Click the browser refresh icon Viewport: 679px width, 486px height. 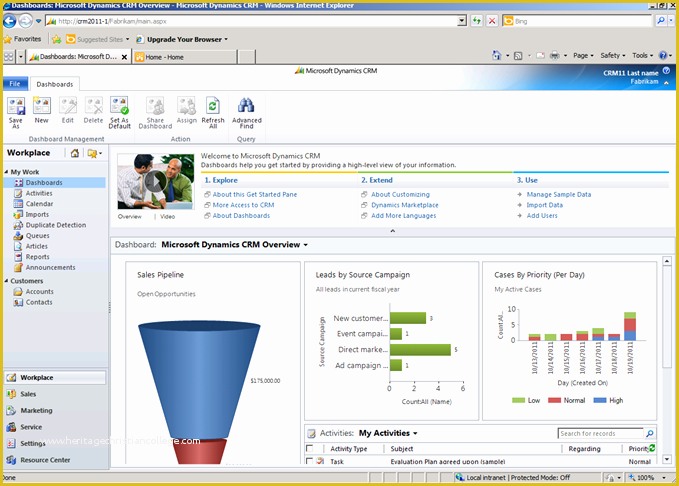coord(476,21)
